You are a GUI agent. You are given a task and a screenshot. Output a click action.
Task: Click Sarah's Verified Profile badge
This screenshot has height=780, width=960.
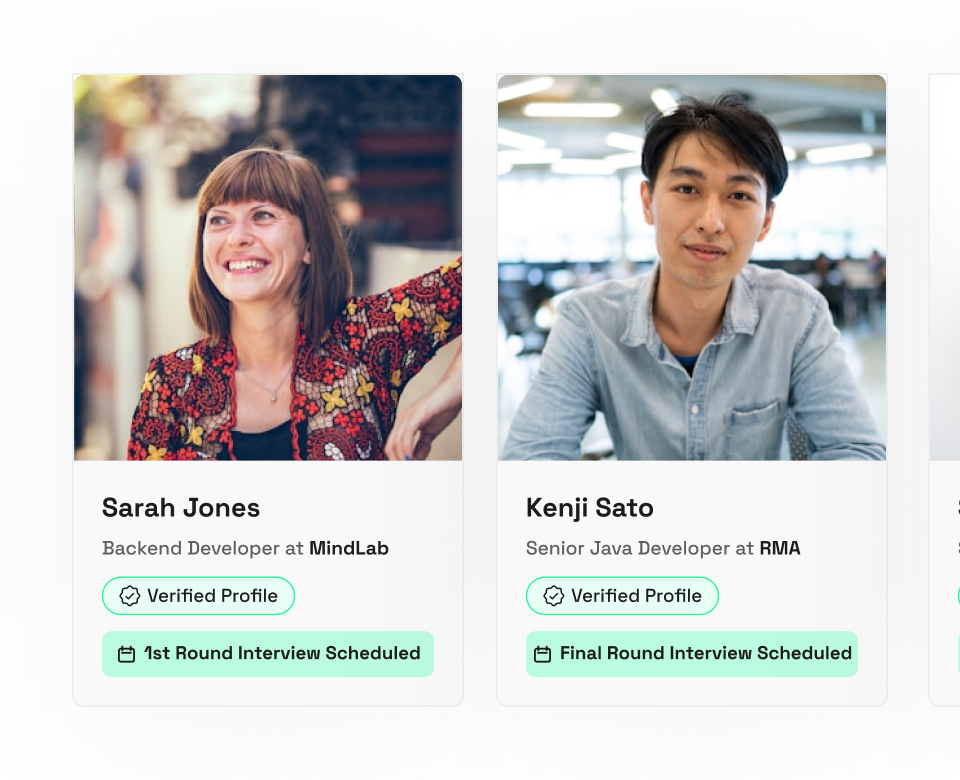198,596
